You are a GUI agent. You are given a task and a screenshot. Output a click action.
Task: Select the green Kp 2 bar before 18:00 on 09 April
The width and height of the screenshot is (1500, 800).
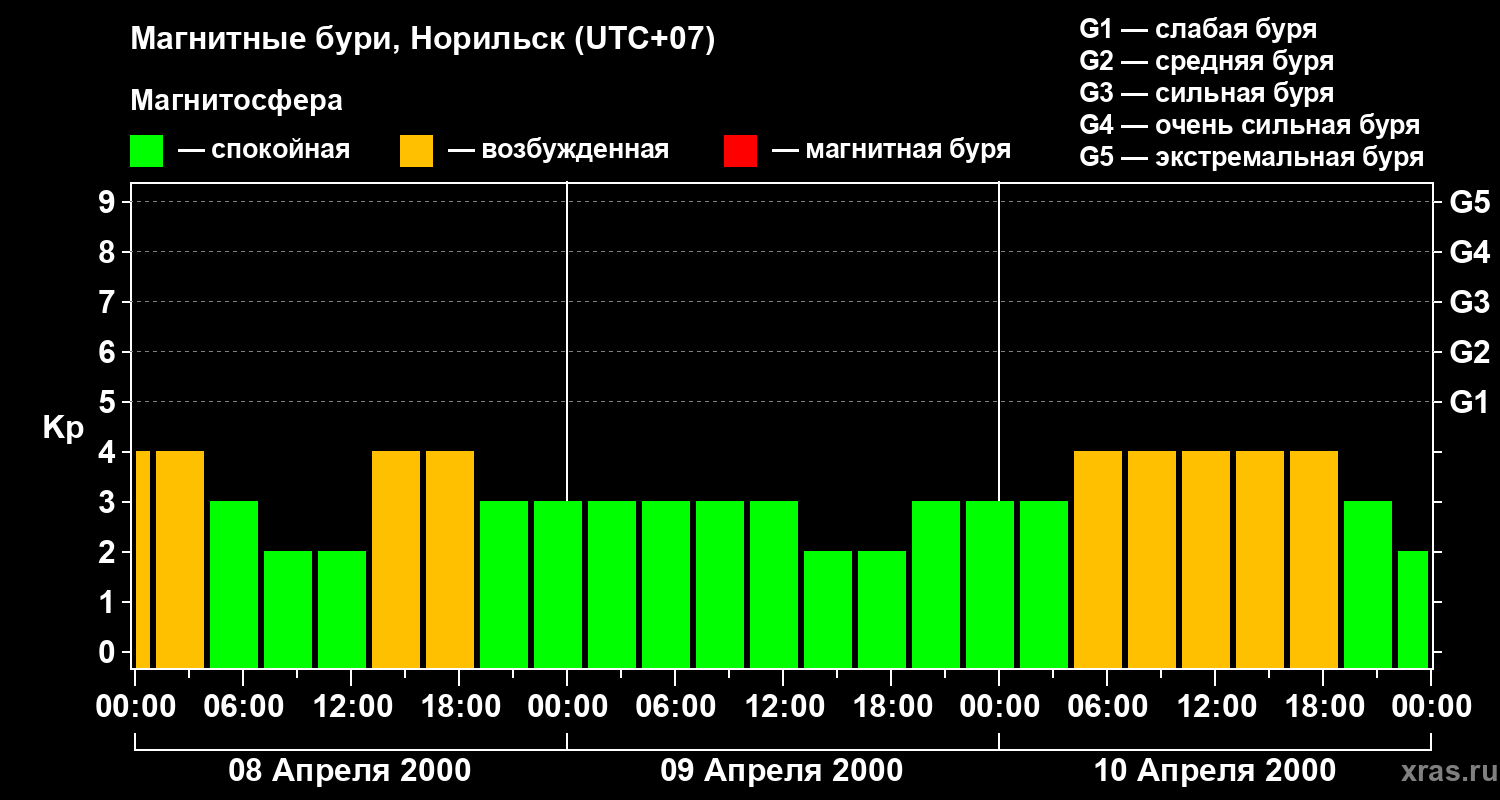click(x=828, y=609)
